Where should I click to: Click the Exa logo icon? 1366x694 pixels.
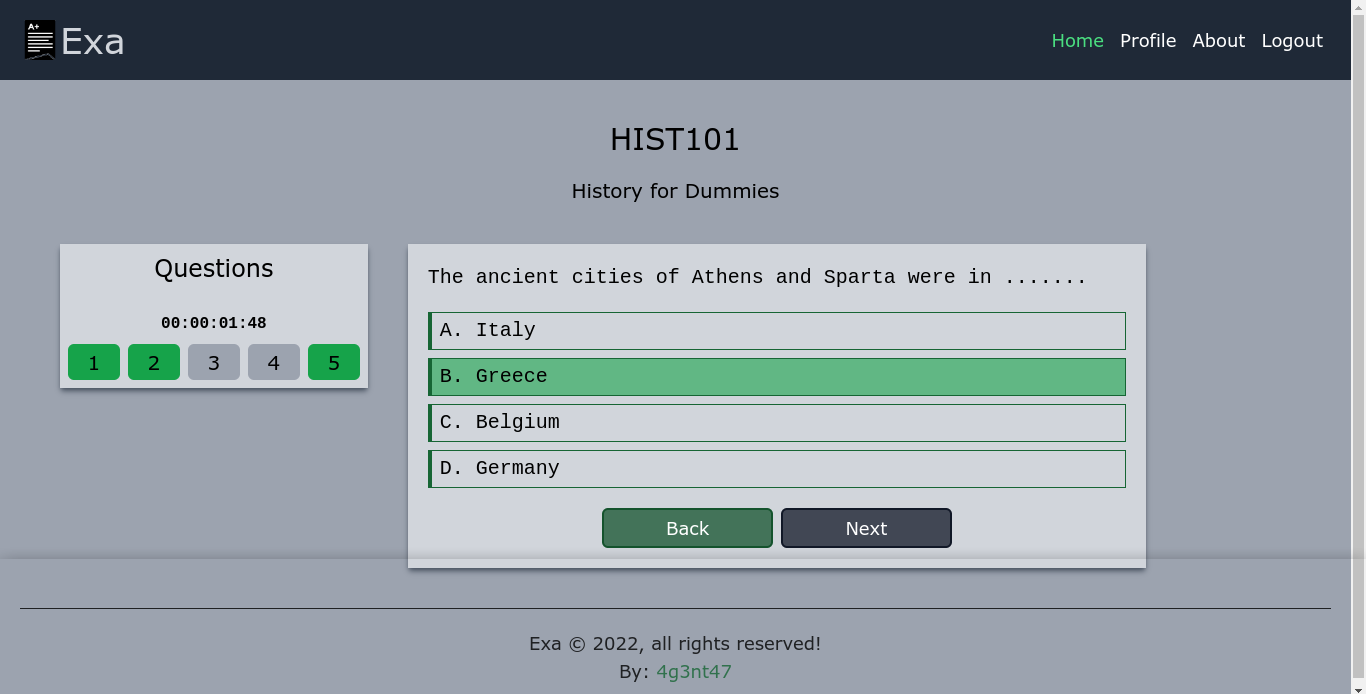tap(40, 40)
